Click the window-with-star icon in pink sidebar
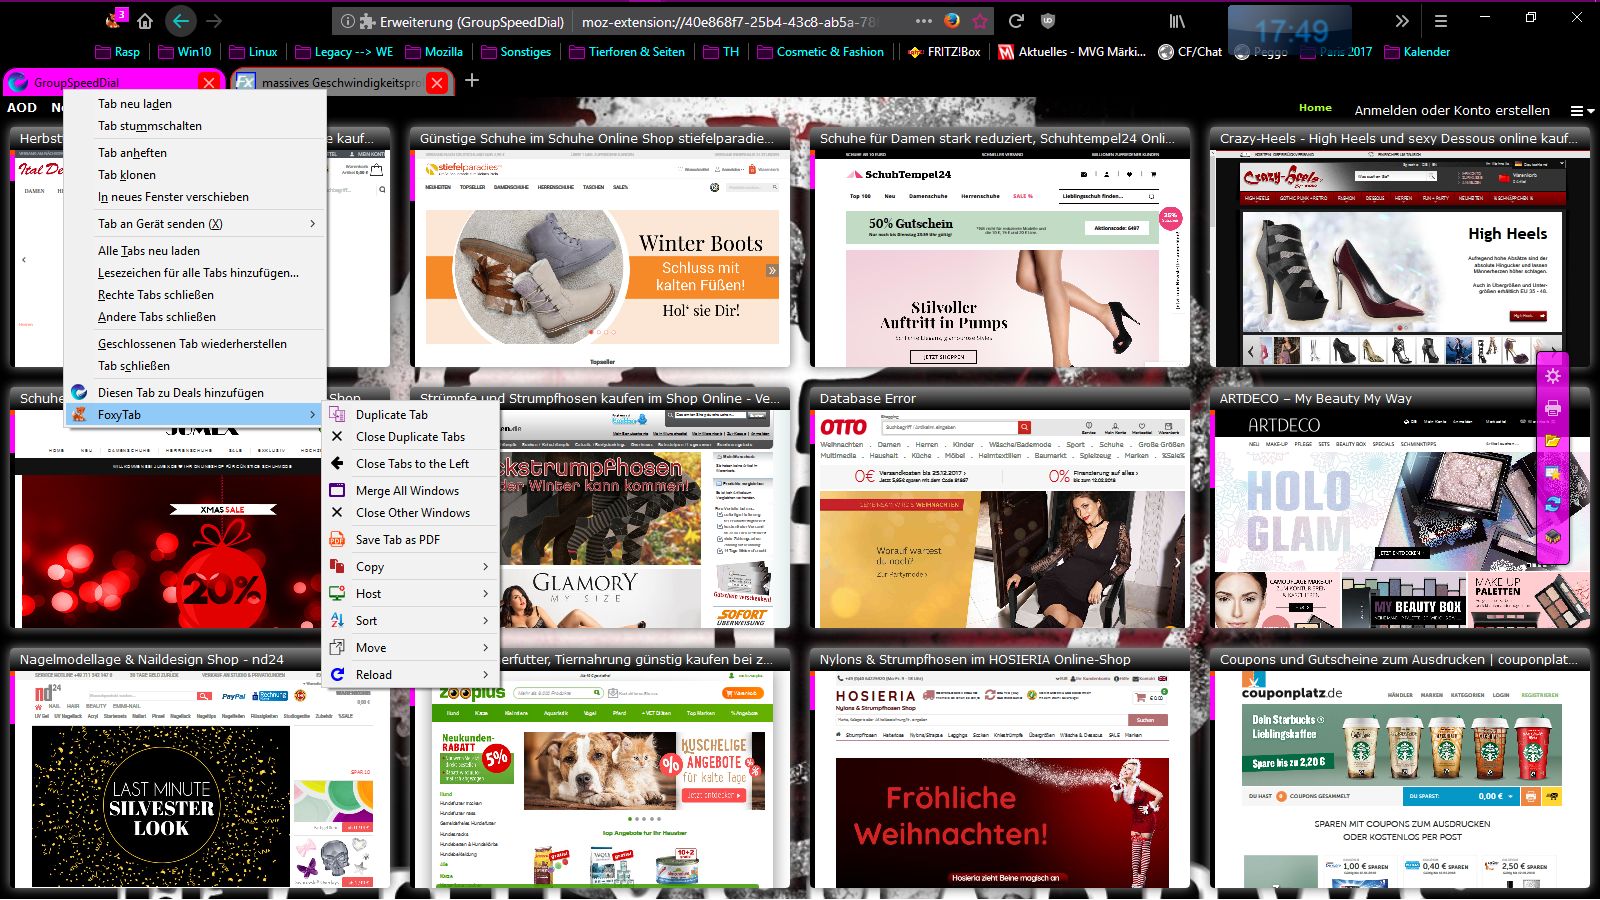The image size is (1600, 900). tap(1552, 472)
